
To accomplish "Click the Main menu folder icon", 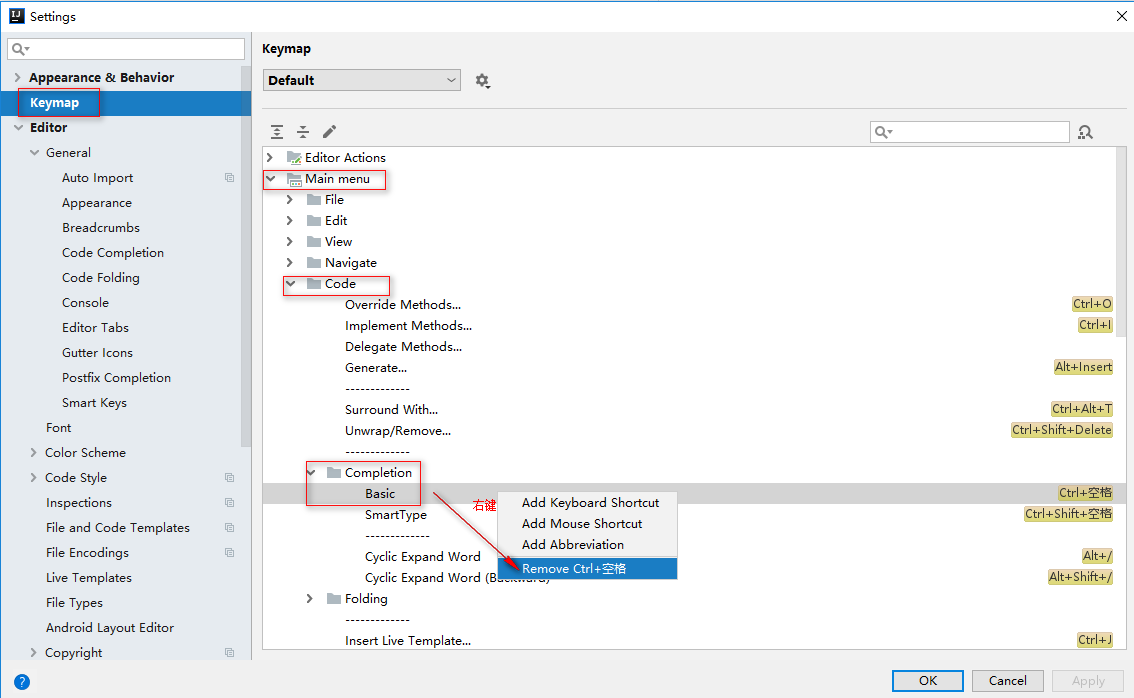I will pos(294,179).
